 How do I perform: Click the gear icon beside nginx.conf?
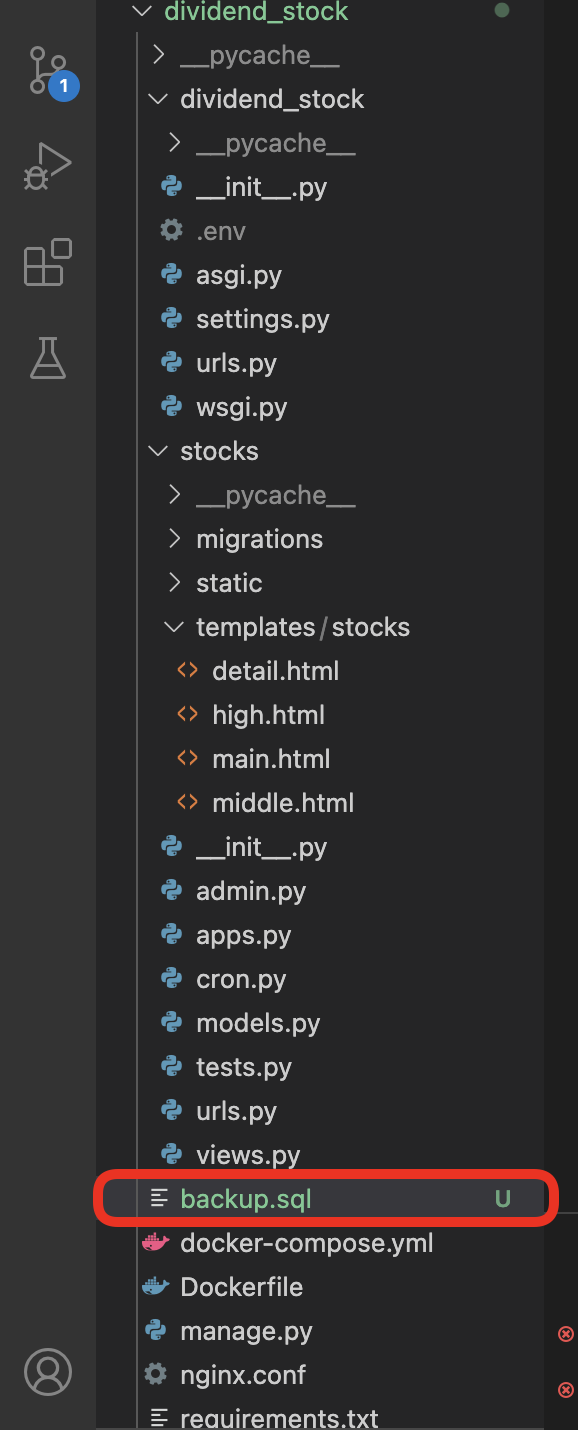tap(156, 1375)
